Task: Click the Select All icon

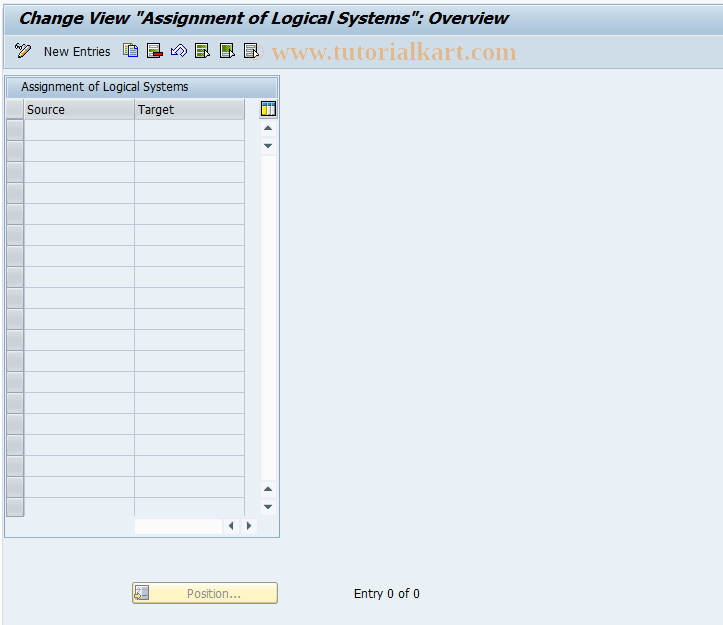Action: coord(202,50)
